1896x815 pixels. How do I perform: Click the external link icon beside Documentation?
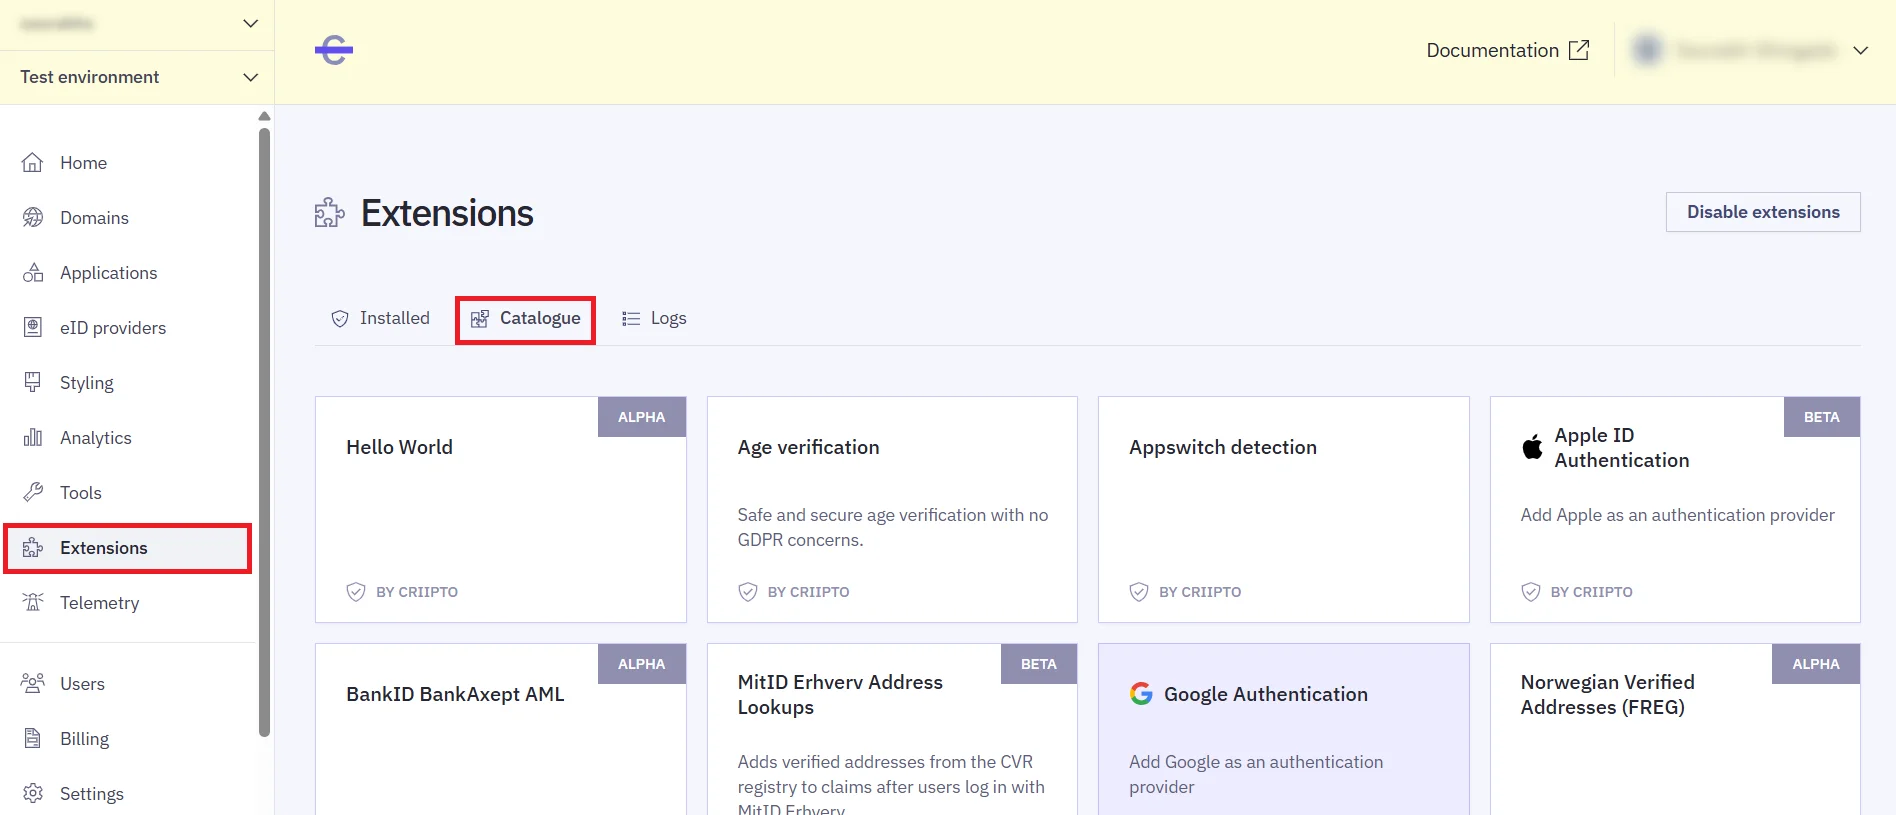click(x=1579, y=50)
